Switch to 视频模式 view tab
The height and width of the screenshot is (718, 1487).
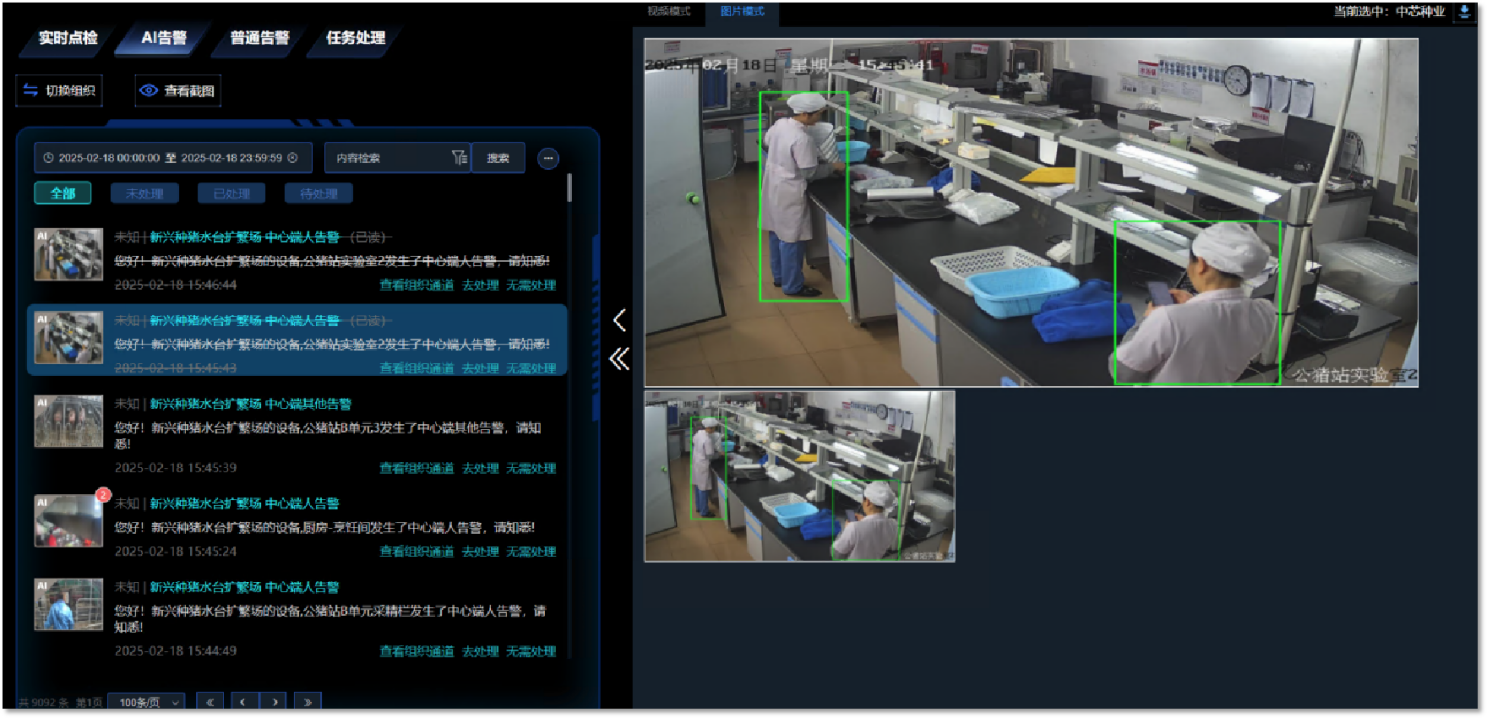[x=669, y=11]
